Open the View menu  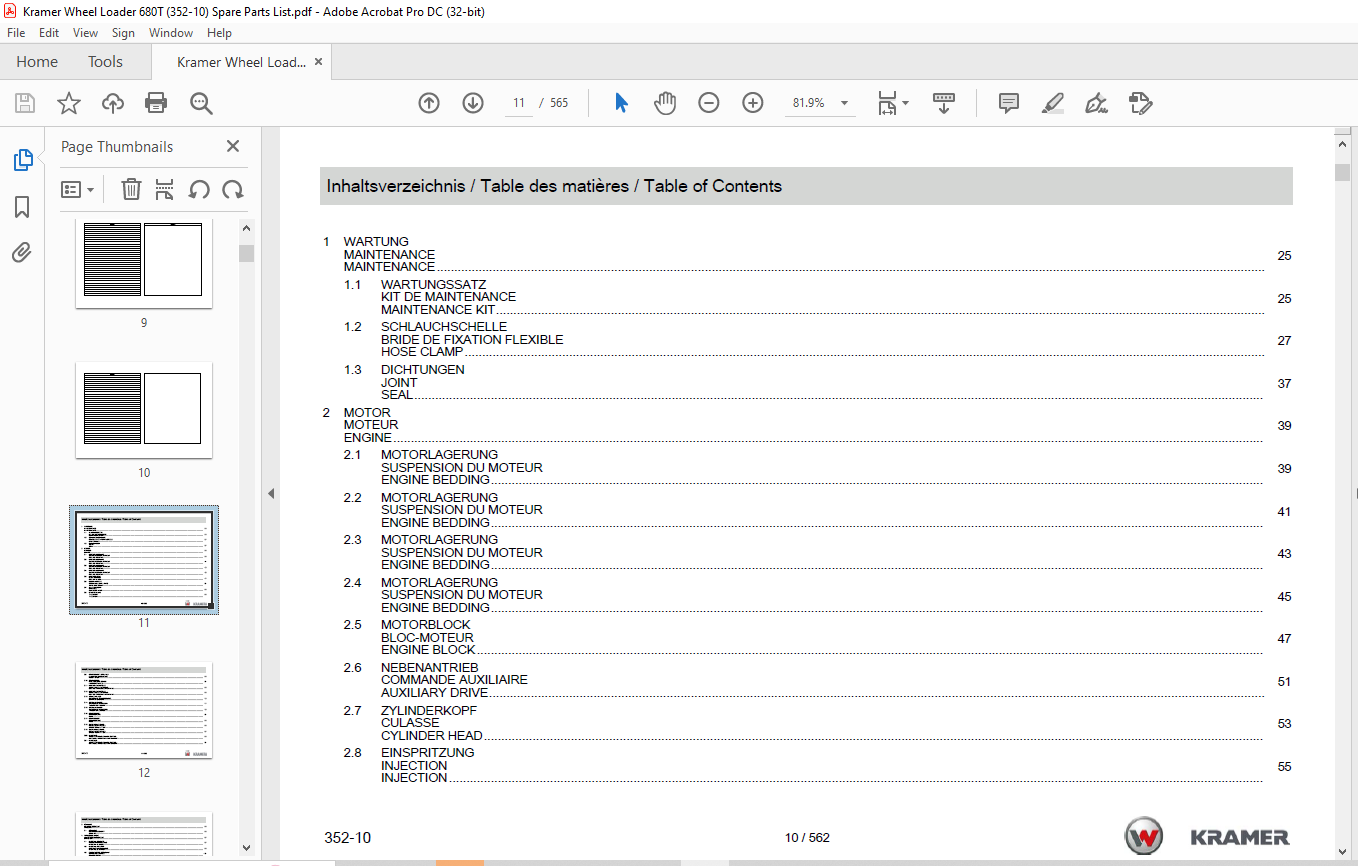tap(85, 33)
